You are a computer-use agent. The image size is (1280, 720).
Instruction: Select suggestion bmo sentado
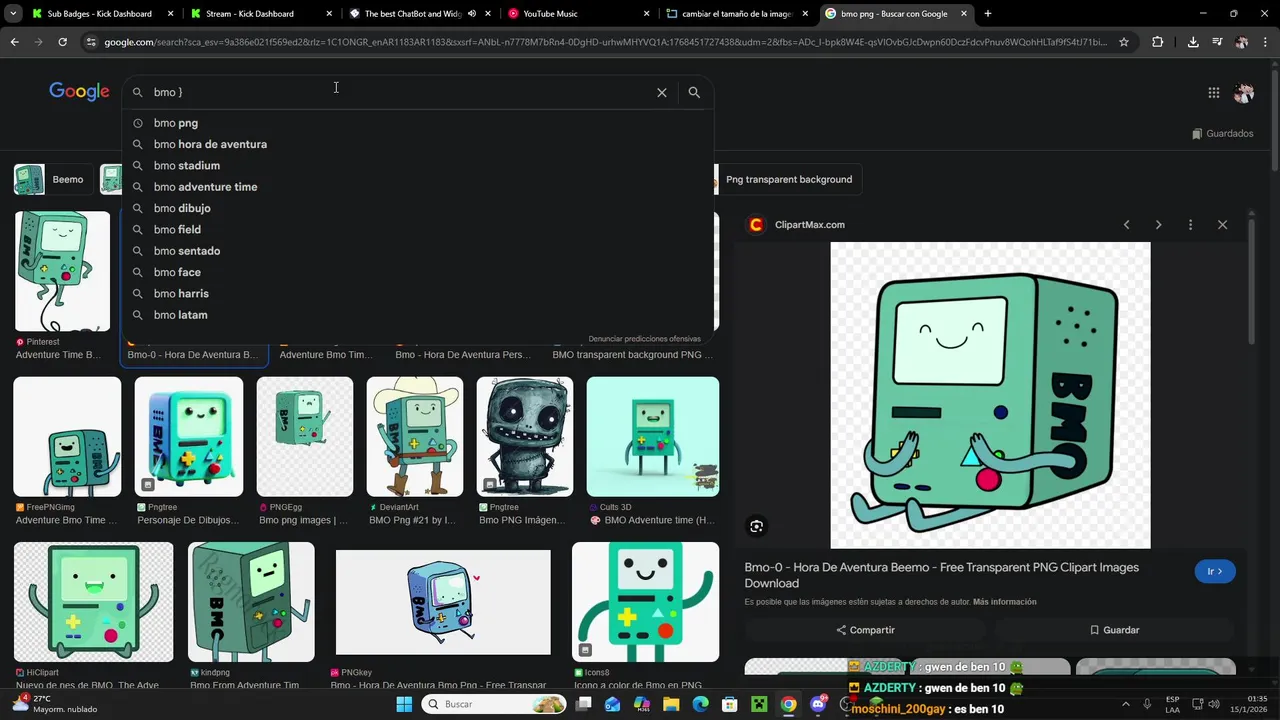[x=417, y=251]
